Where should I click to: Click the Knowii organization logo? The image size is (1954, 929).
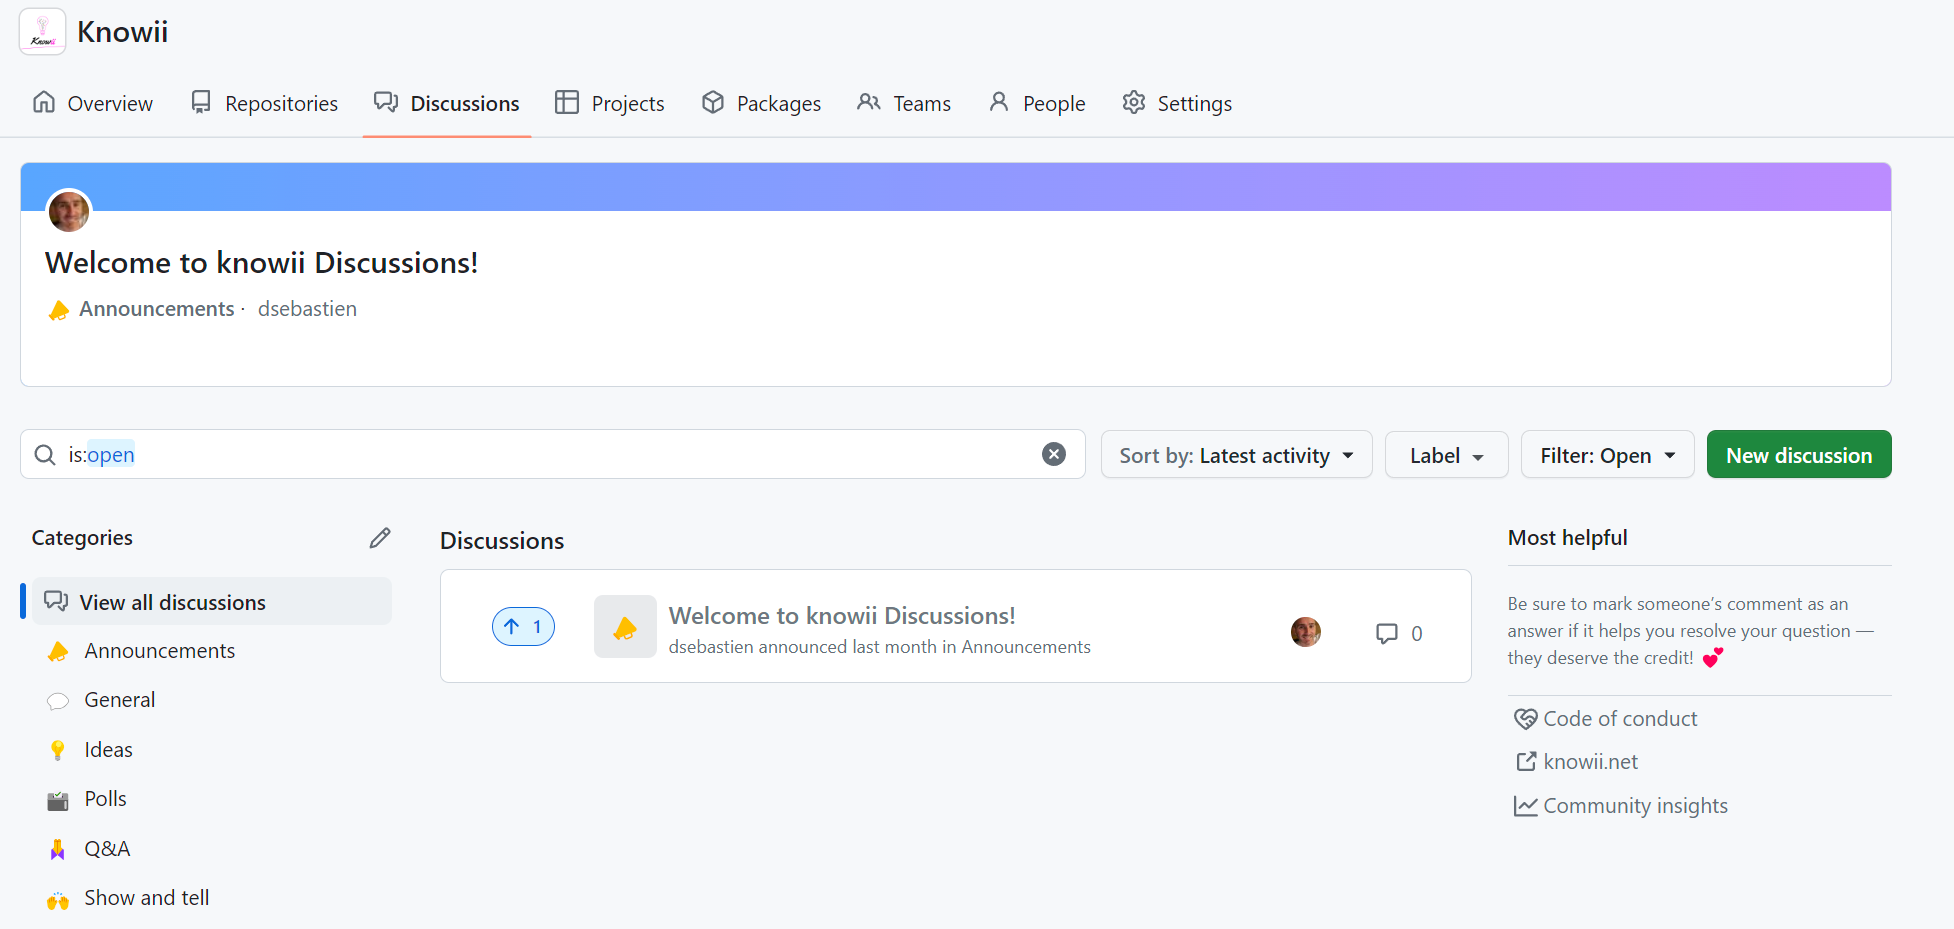42,31
